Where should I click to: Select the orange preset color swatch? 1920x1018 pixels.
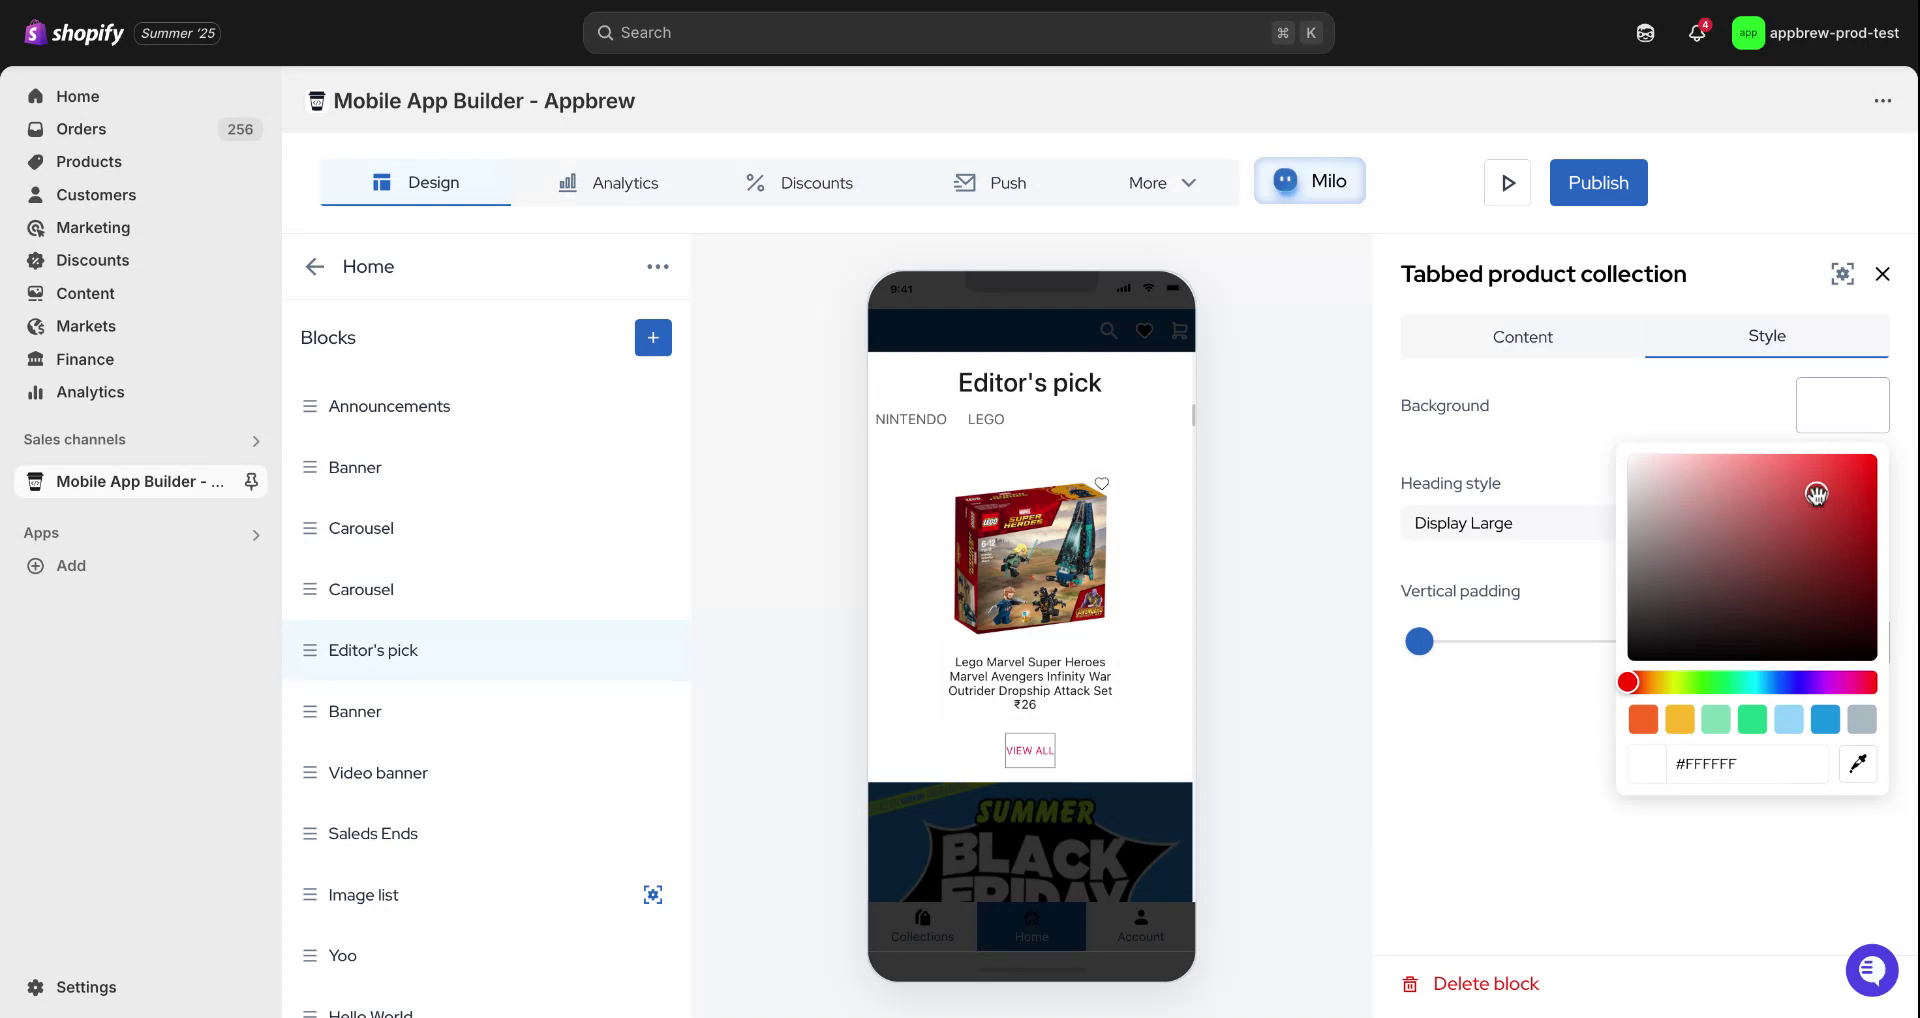1643,719
